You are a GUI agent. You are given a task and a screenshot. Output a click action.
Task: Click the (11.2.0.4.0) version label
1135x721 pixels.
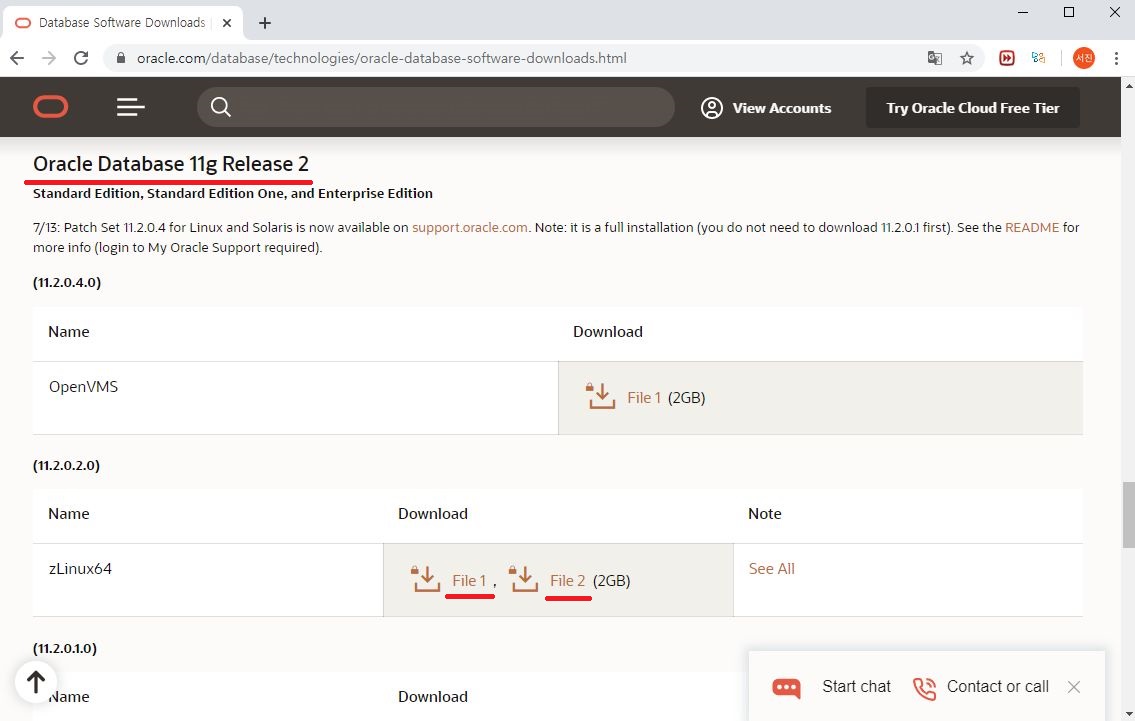(67, 282)
